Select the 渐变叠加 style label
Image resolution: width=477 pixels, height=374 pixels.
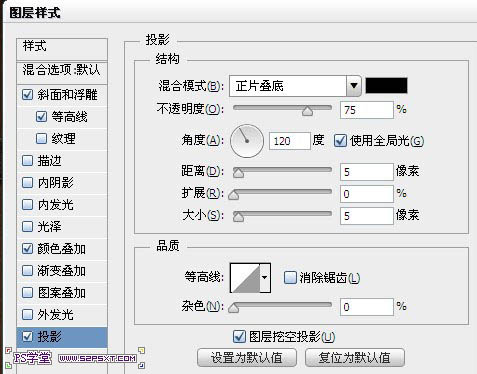[62, 271]
